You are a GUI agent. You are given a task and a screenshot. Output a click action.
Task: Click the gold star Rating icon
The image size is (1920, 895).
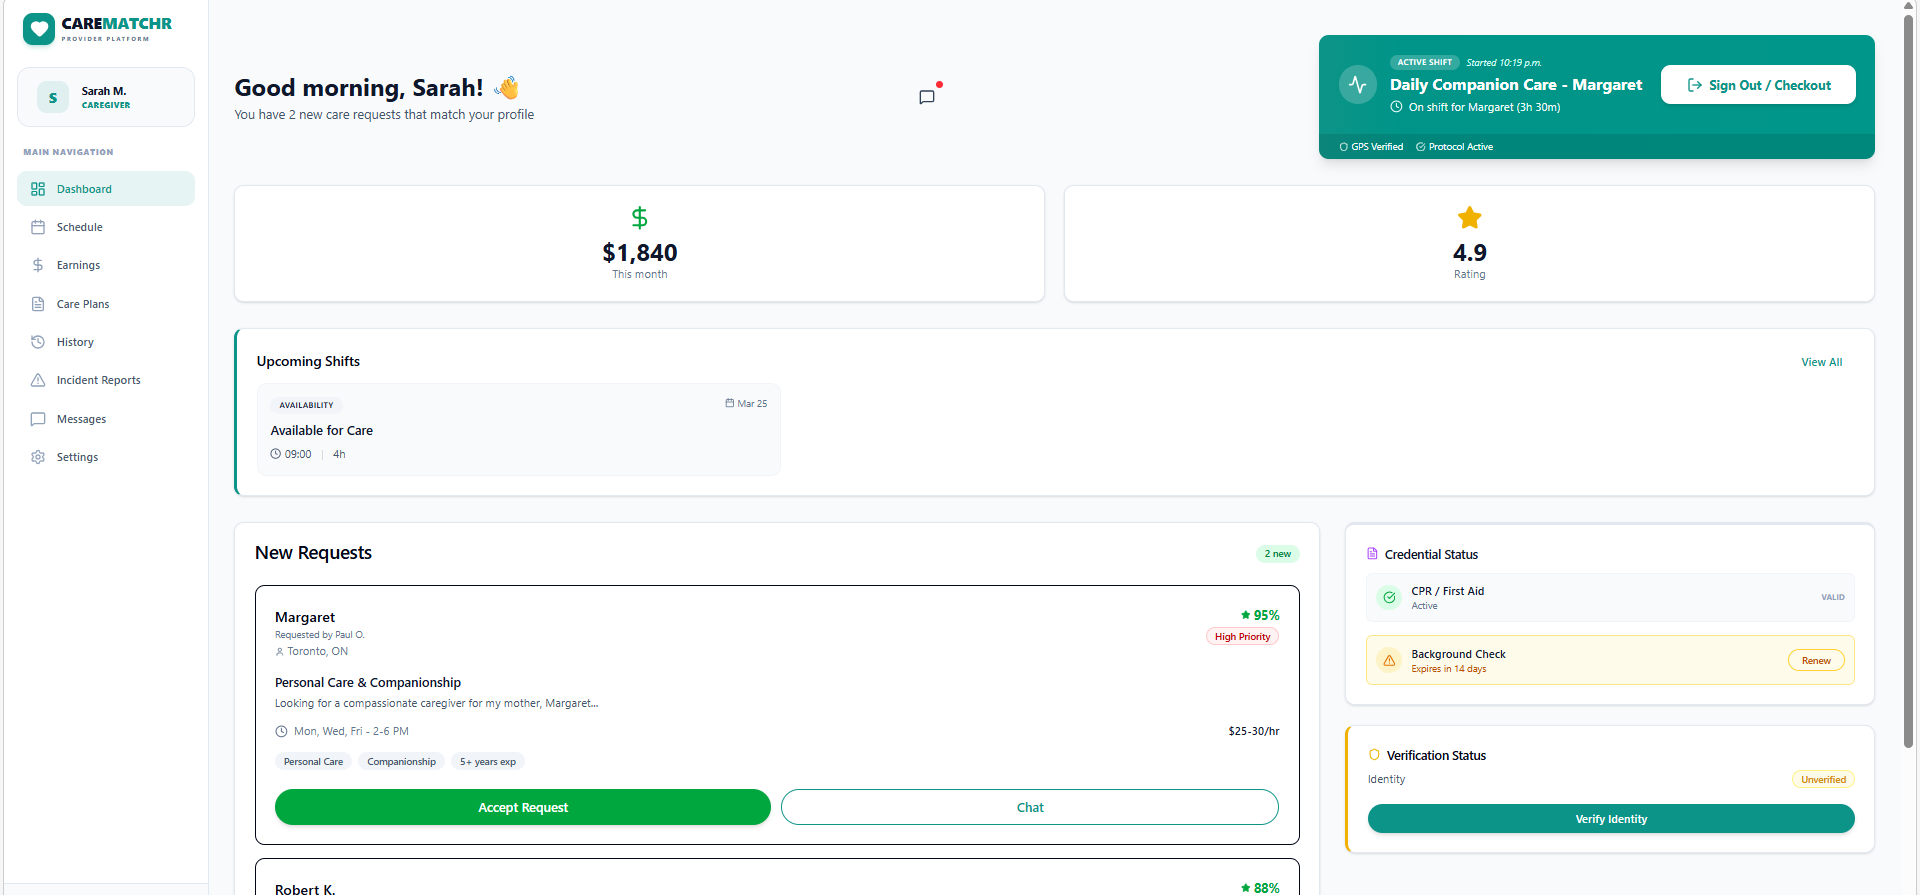tap(1469, 217)
